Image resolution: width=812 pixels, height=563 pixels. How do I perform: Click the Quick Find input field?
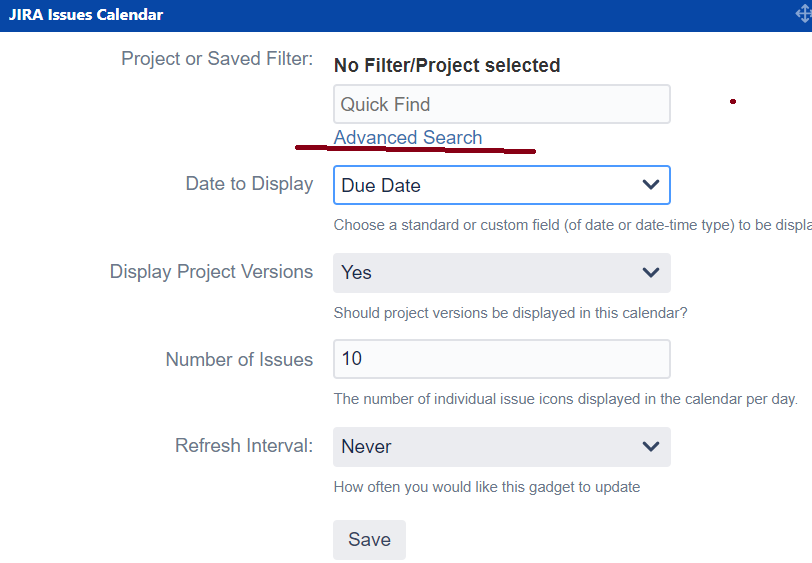(x=502, y=104)
